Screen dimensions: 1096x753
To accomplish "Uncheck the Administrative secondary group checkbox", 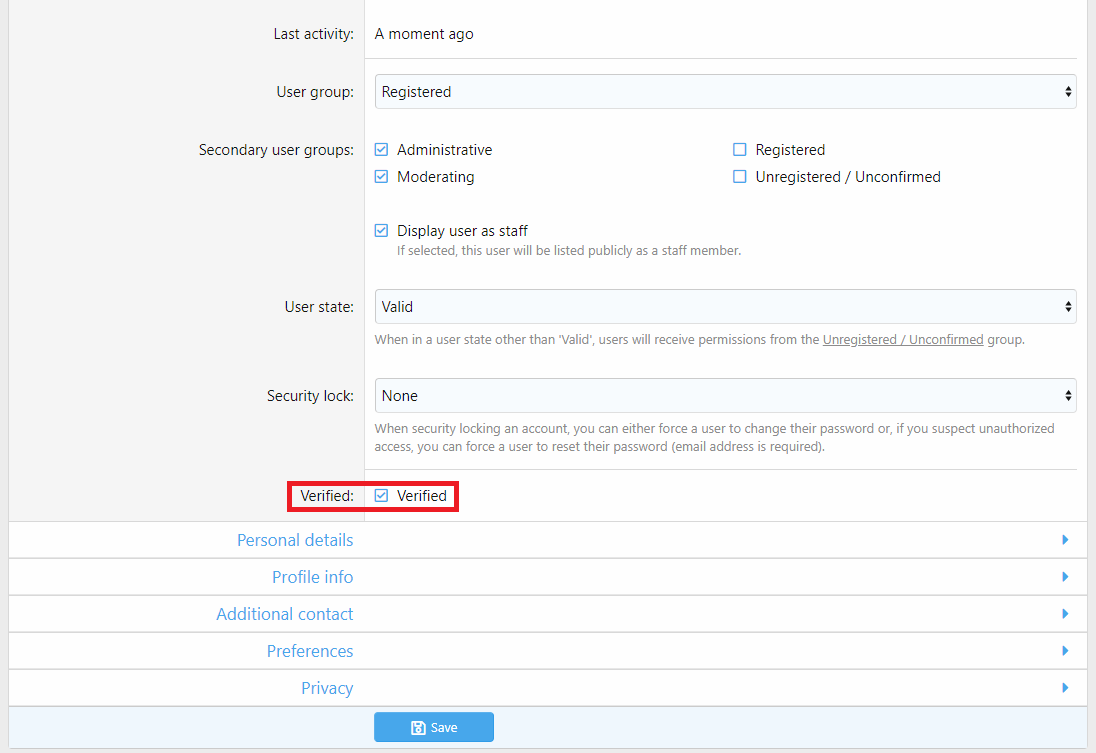I will (x=381, y=150).
